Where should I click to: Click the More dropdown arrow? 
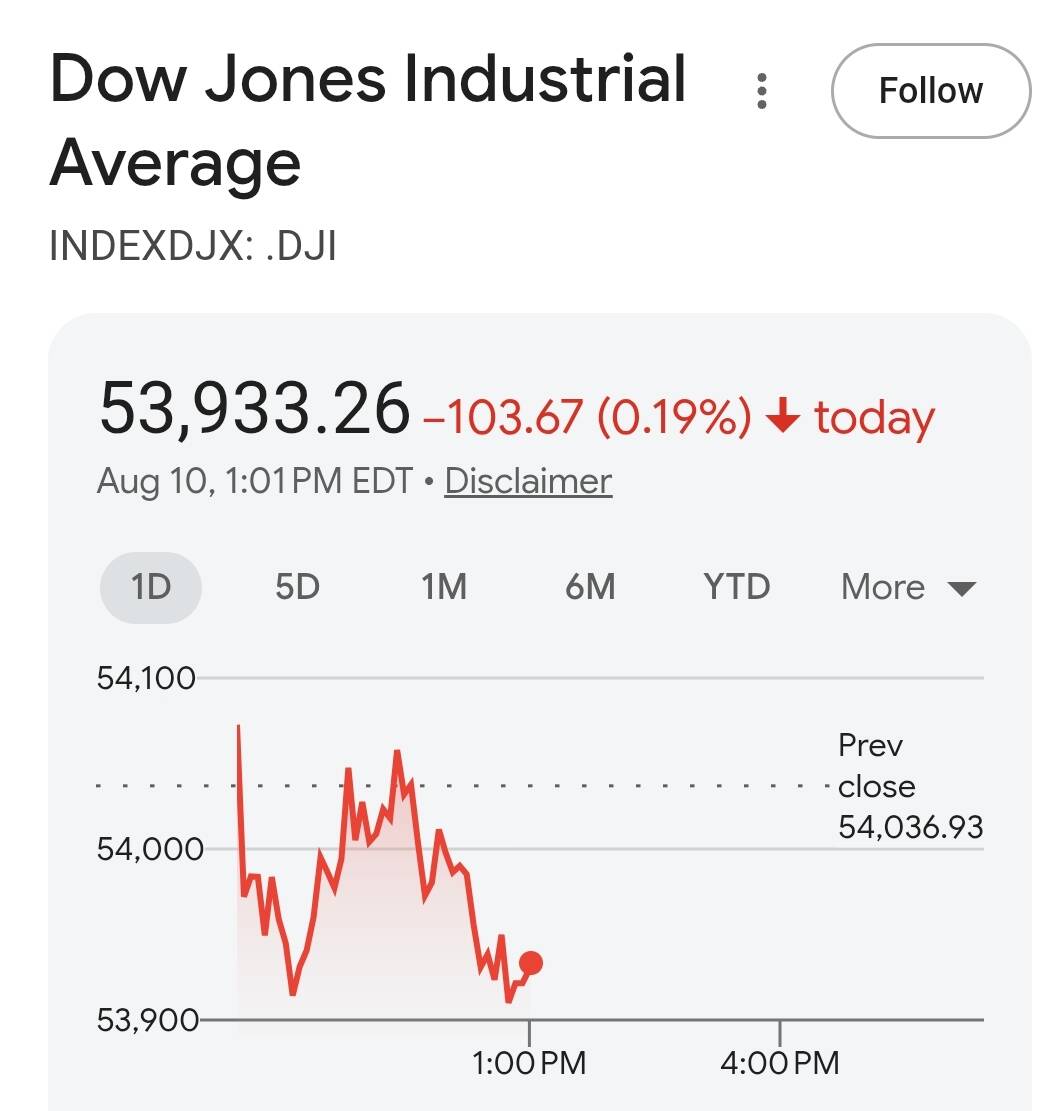961,589
